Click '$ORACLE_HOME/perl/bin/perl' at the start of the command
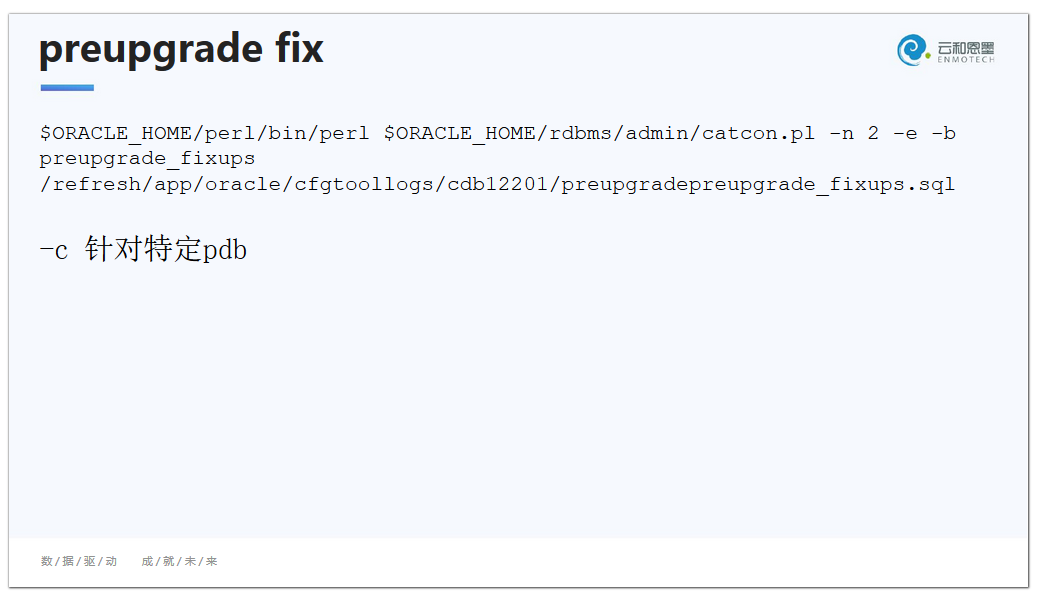 point(204,134)
